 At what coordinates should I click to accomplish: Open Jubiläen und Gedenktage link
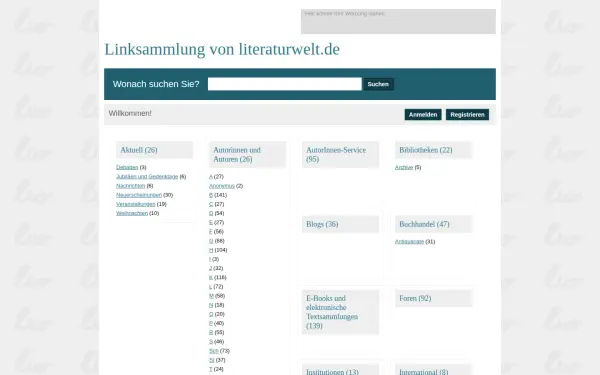[147, 176]
